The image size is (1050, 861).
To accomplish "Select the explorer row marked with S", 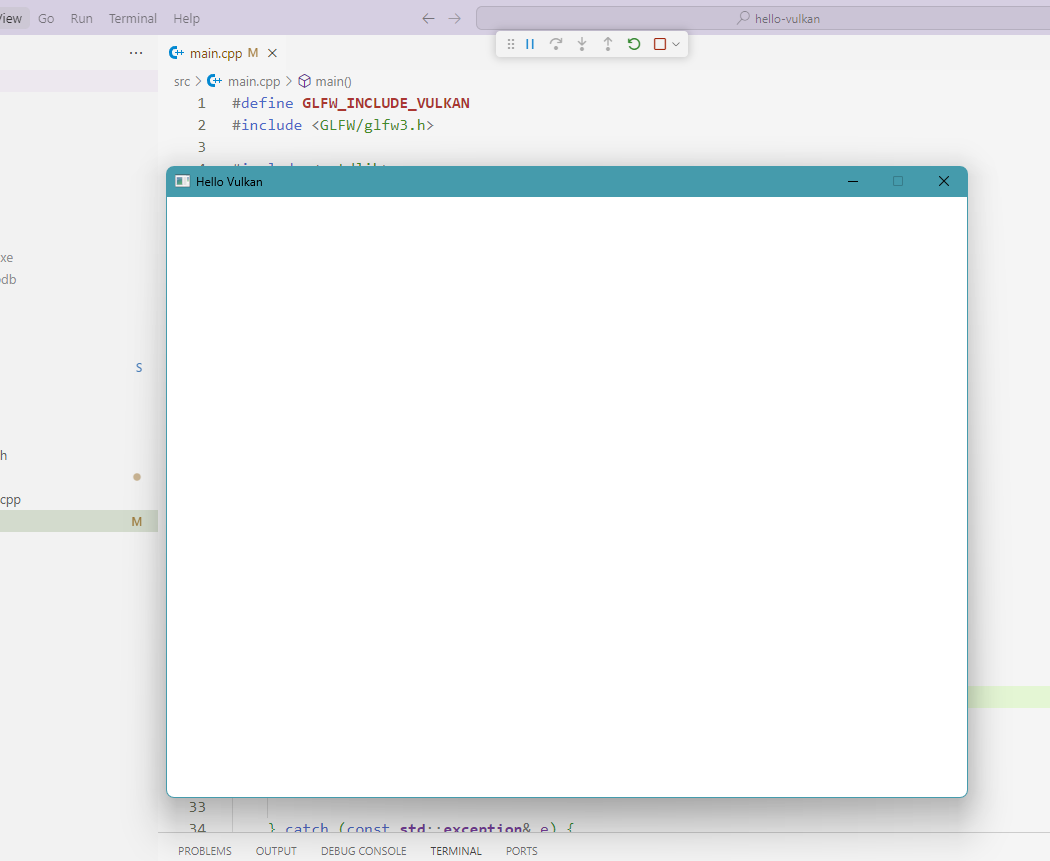I will click(x=79, y=368).
